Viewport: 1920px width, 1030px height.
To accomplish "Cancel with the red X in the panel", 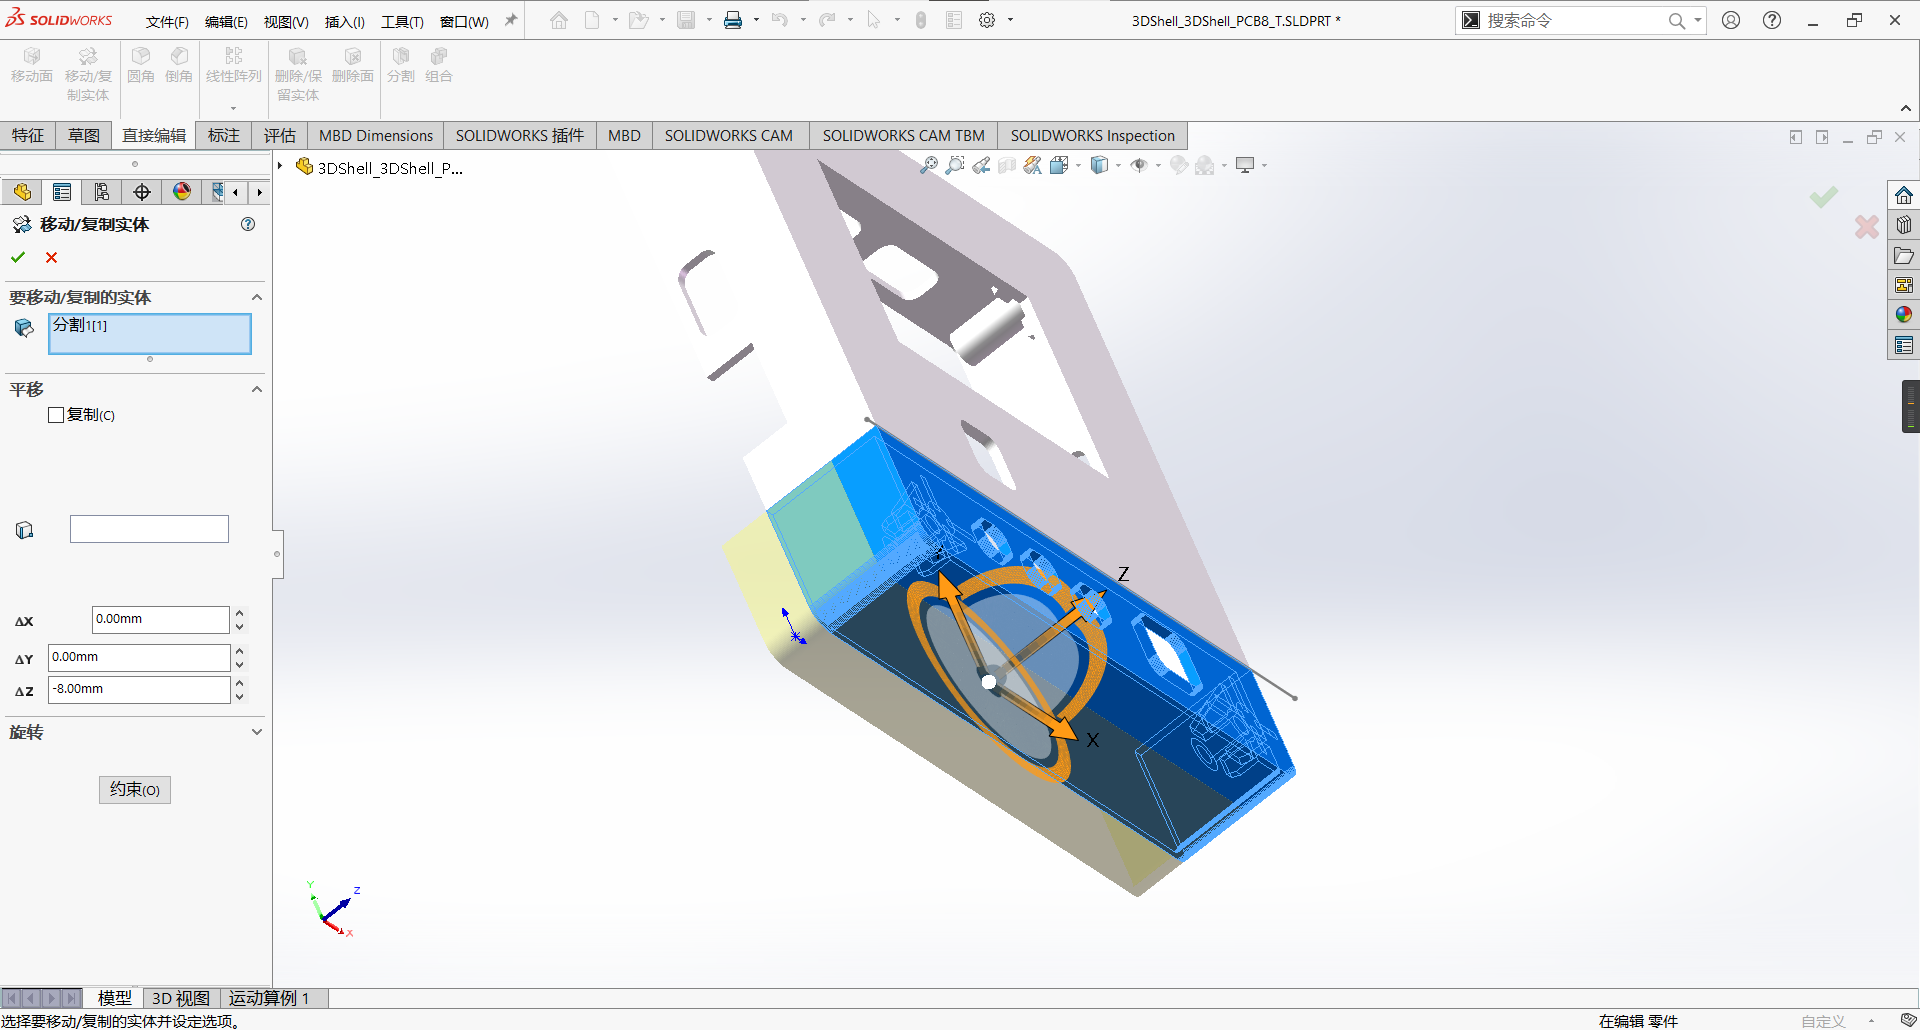I will (52, 258).
